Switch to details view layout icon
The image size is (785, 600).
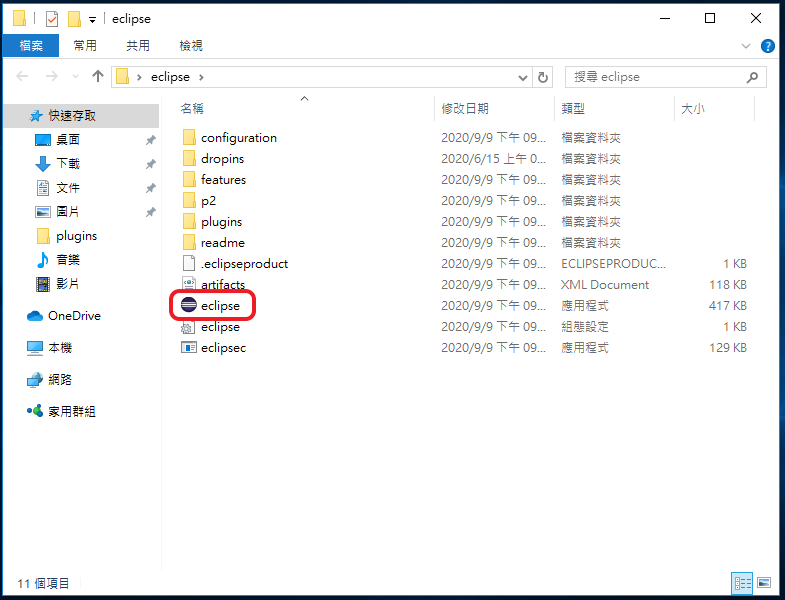coord(742,582)
